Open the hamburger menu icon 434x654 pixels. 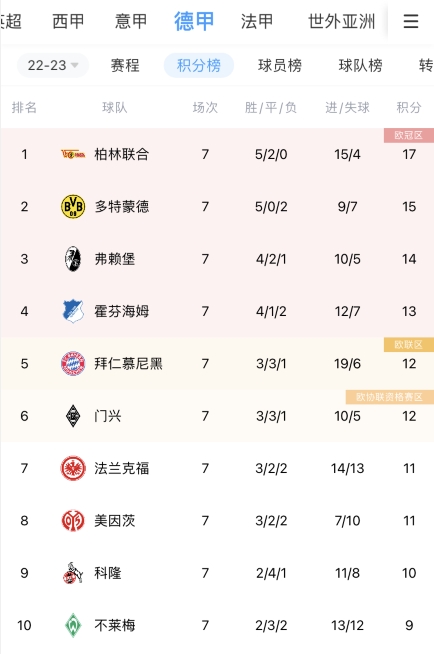(x=411, y=21)
